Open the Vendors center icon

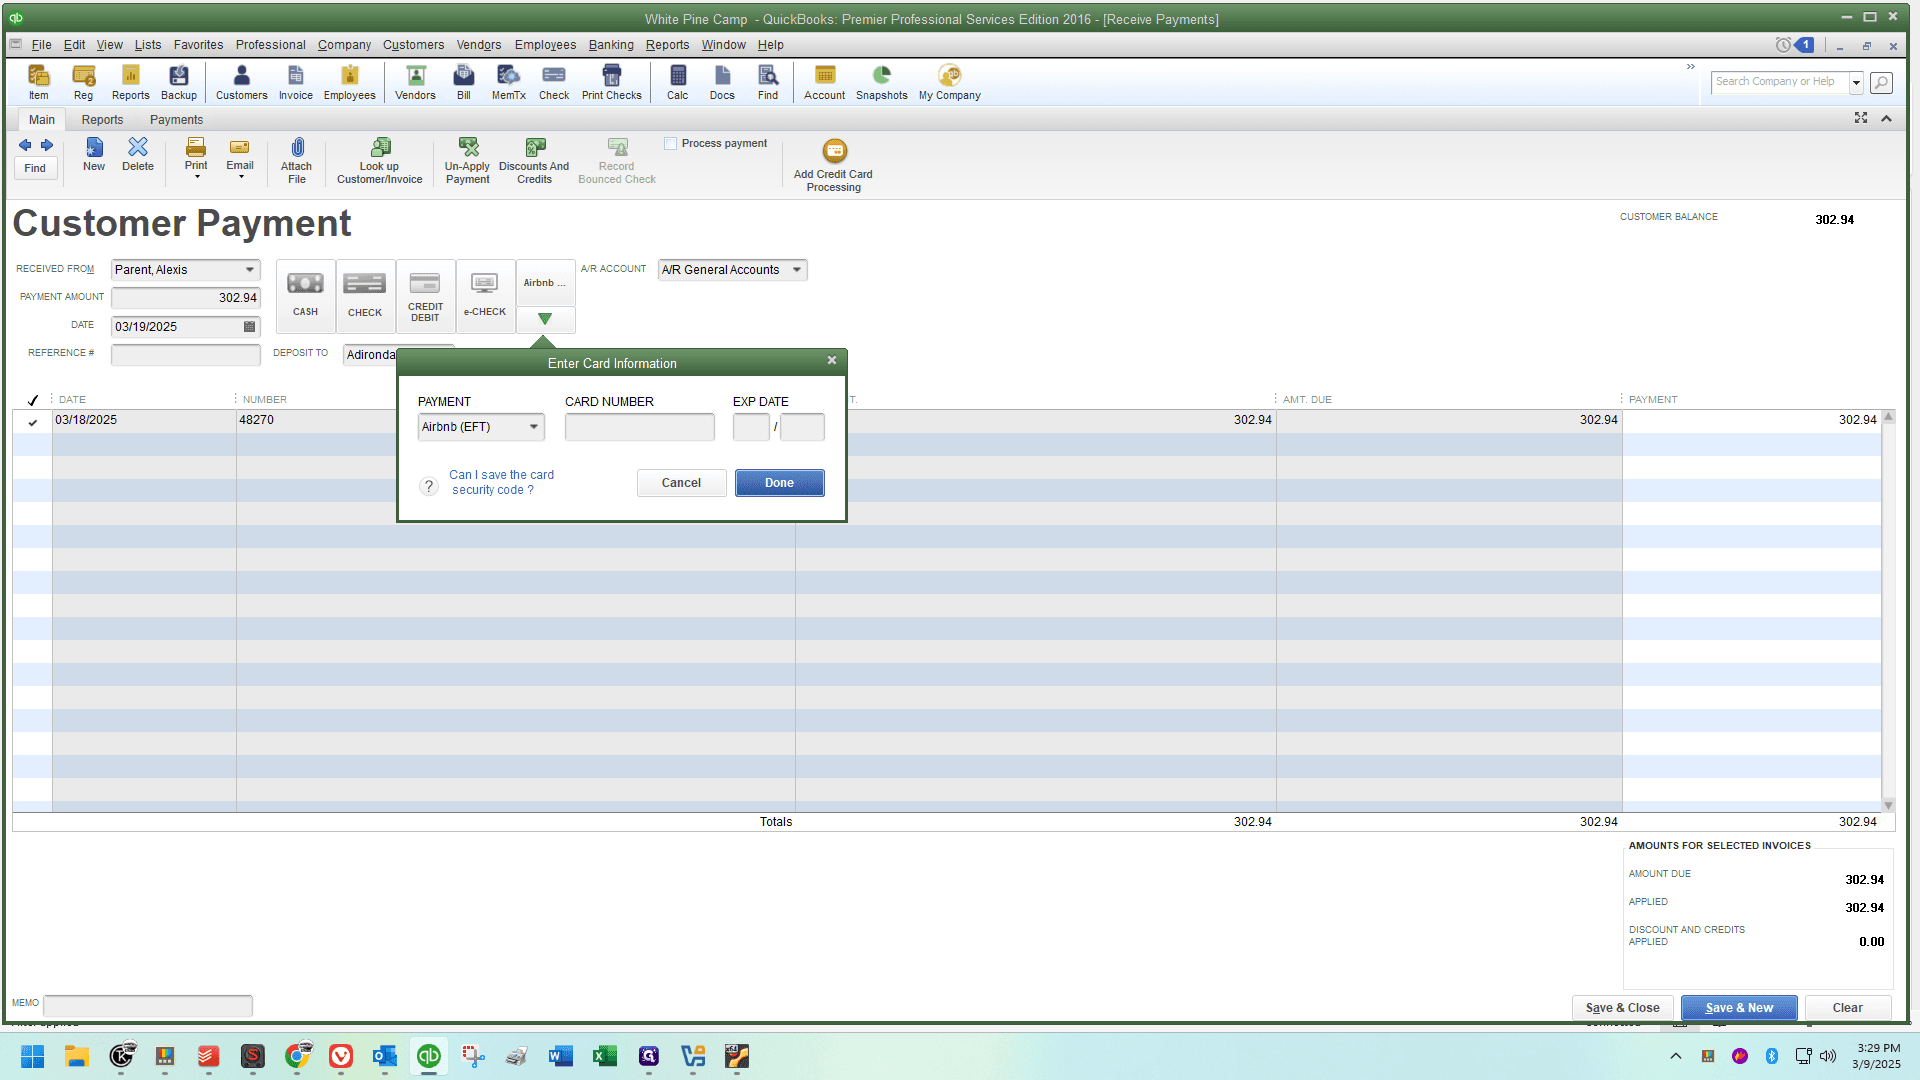coord(415,82)
